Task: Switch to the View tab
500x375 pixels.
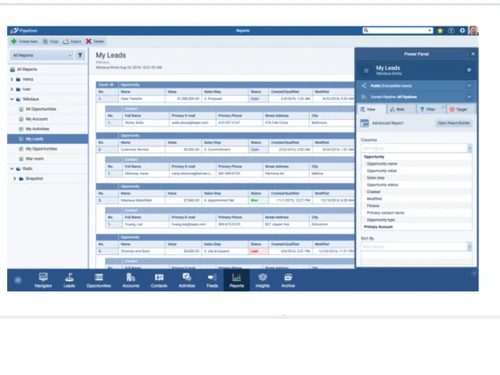Action: click(x=371, y=109)
